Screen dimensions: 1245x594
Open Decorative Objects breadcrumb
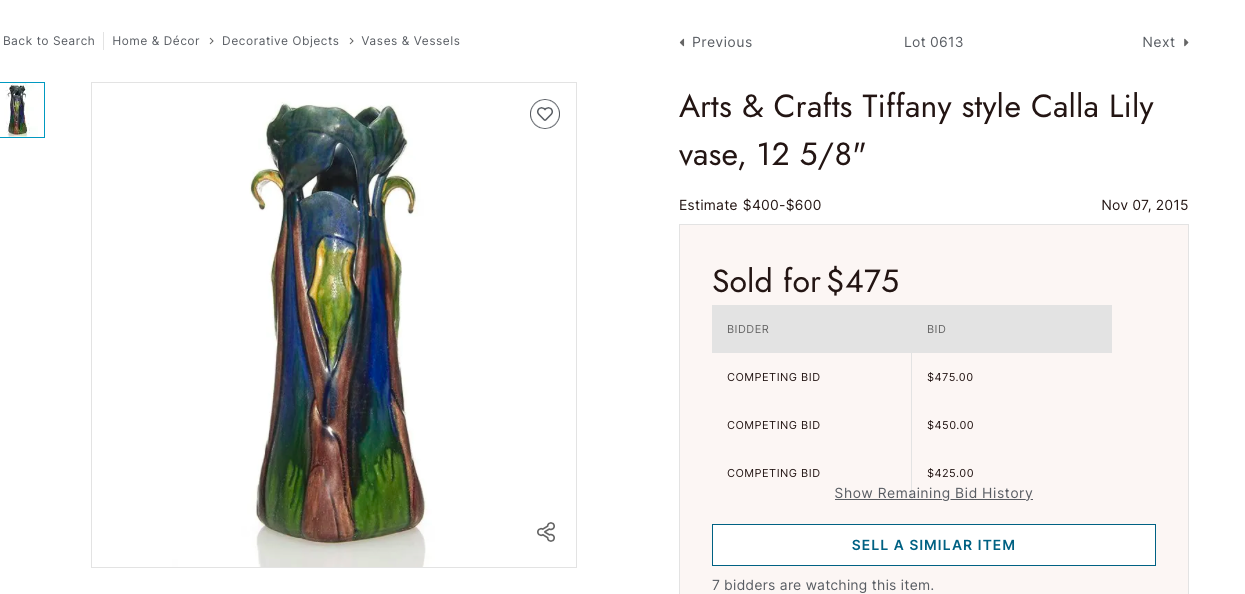(x=280, y=41)
